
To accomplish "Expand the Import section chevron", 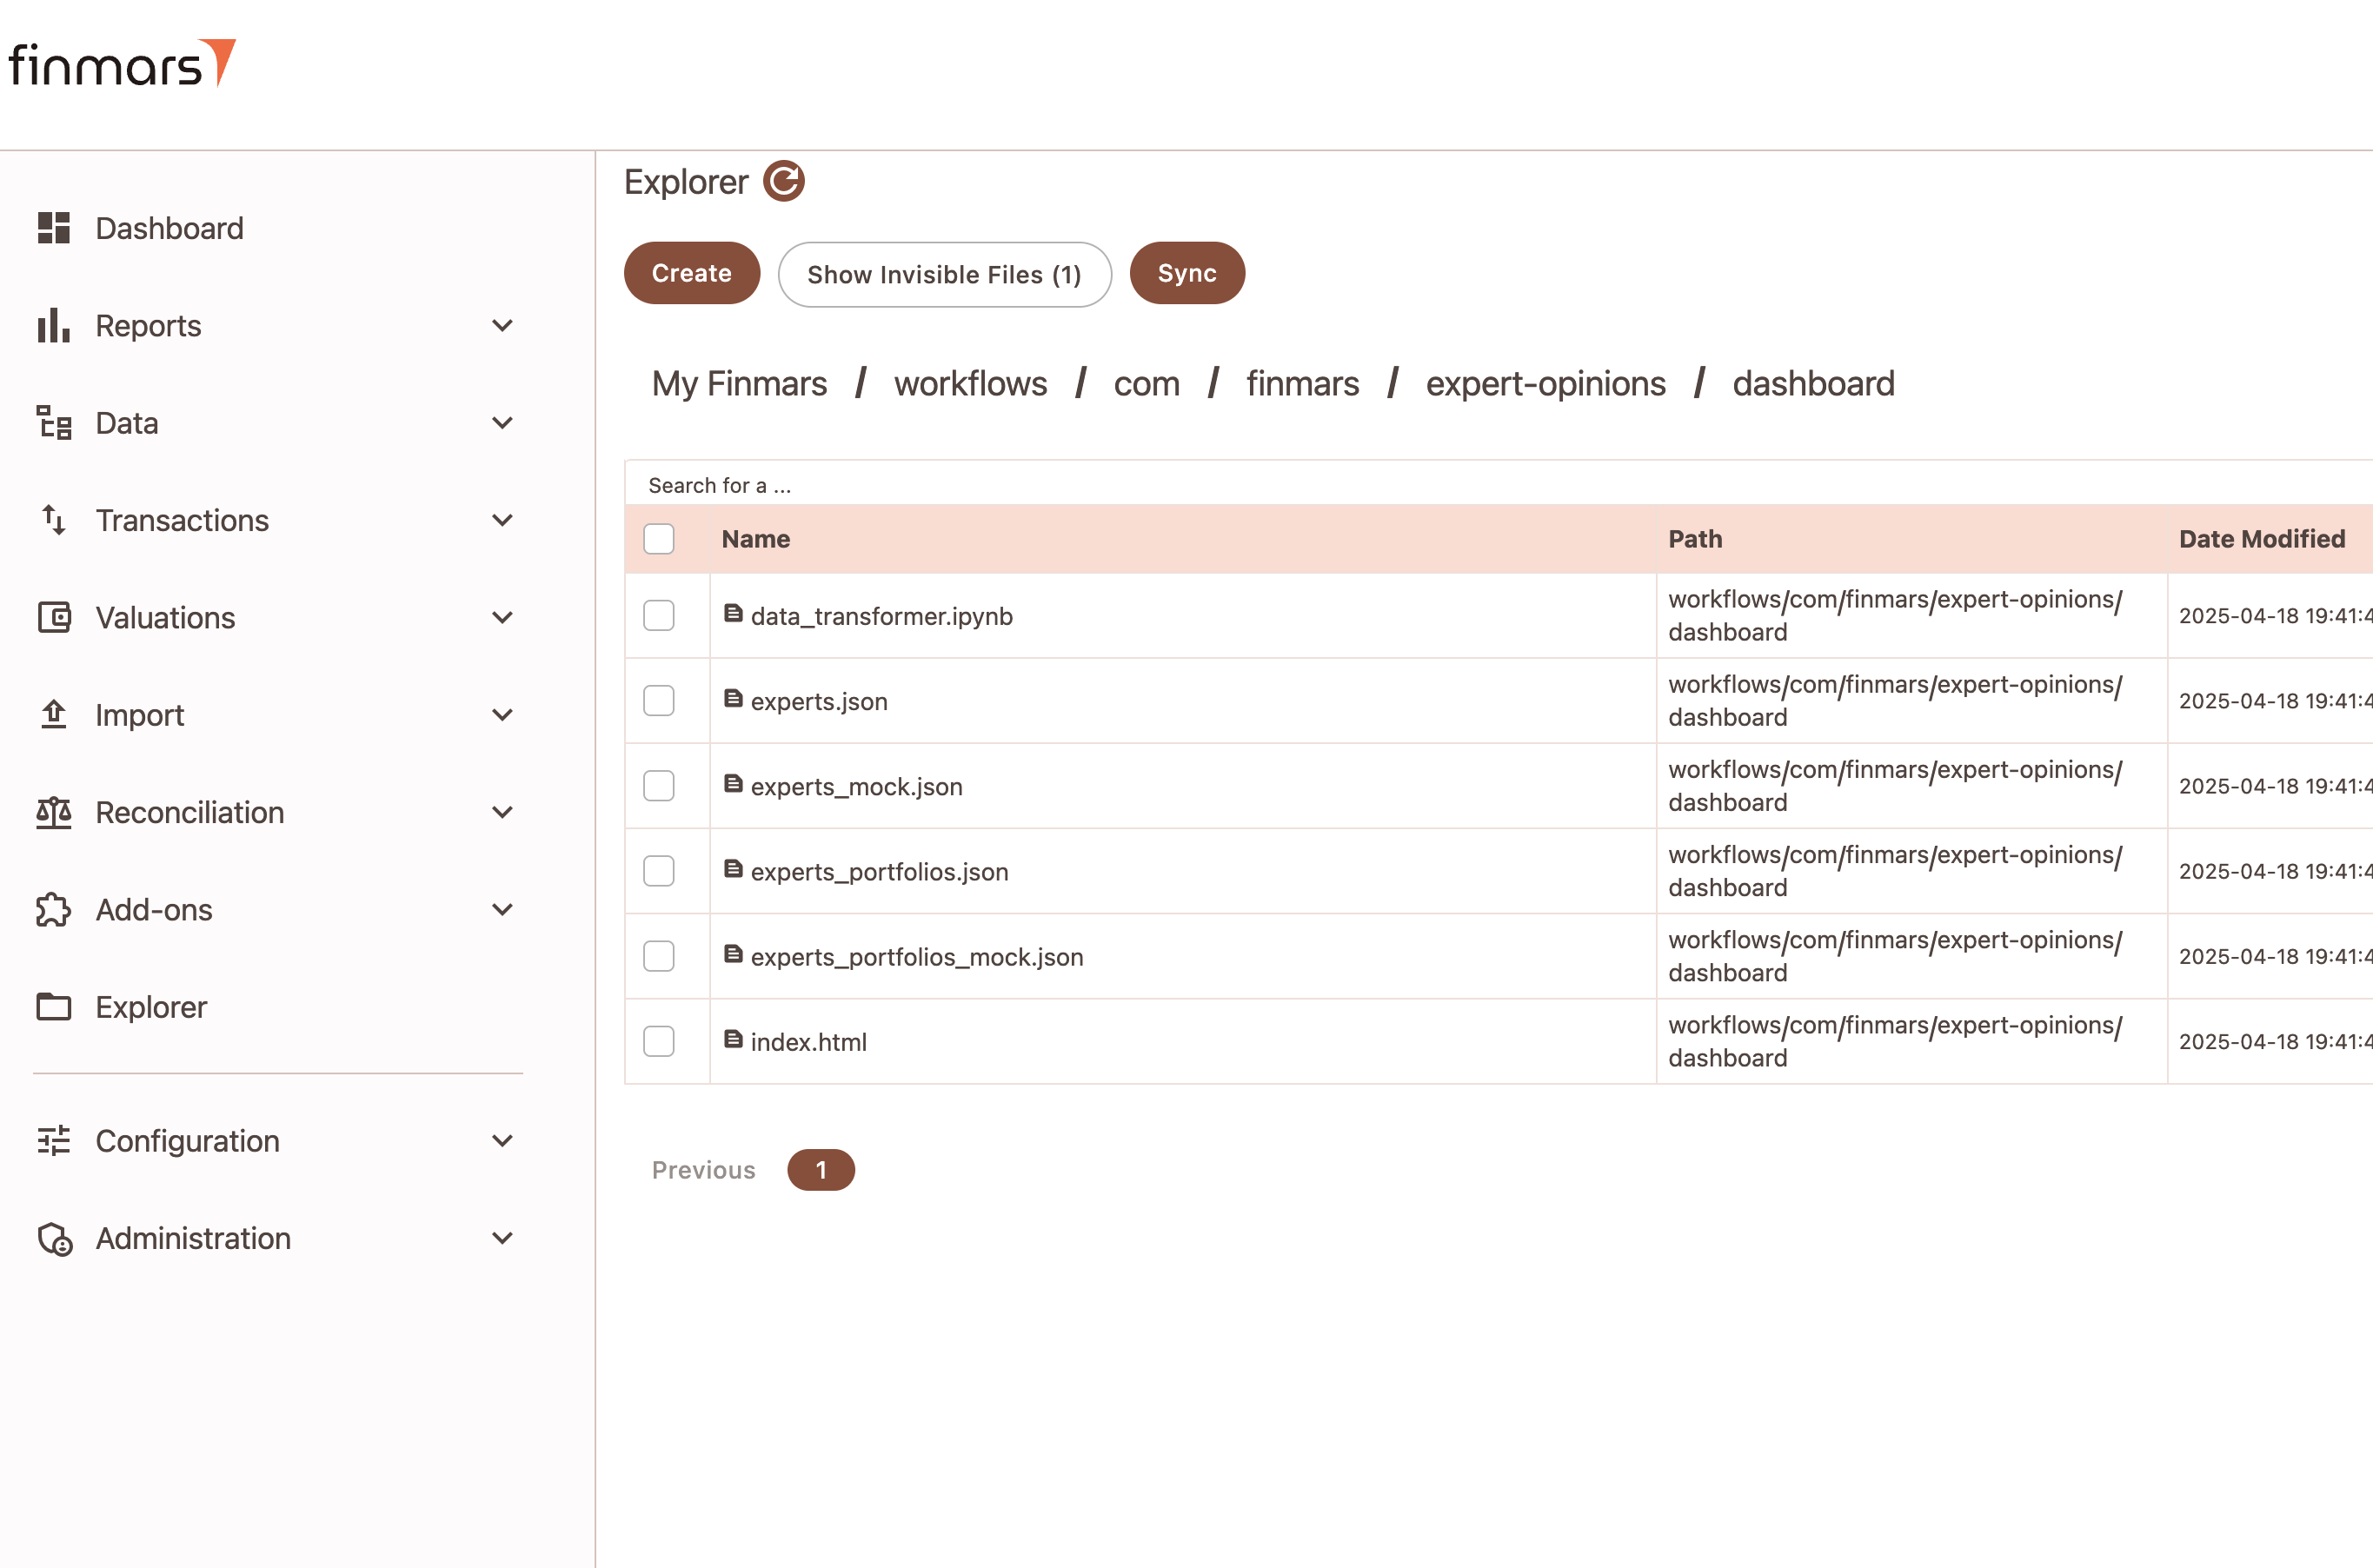I will [x=502, y=715].
